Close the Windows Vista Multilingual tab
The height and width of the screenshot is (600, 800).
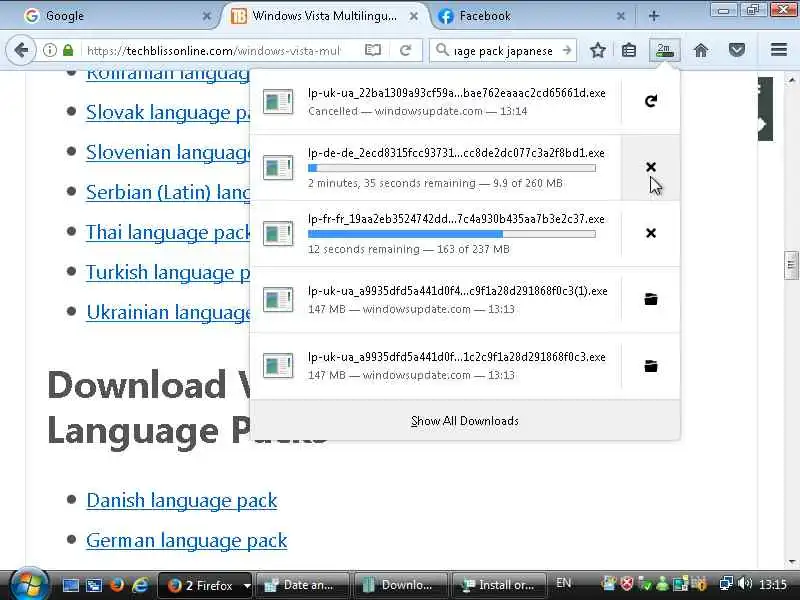pyautogui.click(x=414, y=16)
